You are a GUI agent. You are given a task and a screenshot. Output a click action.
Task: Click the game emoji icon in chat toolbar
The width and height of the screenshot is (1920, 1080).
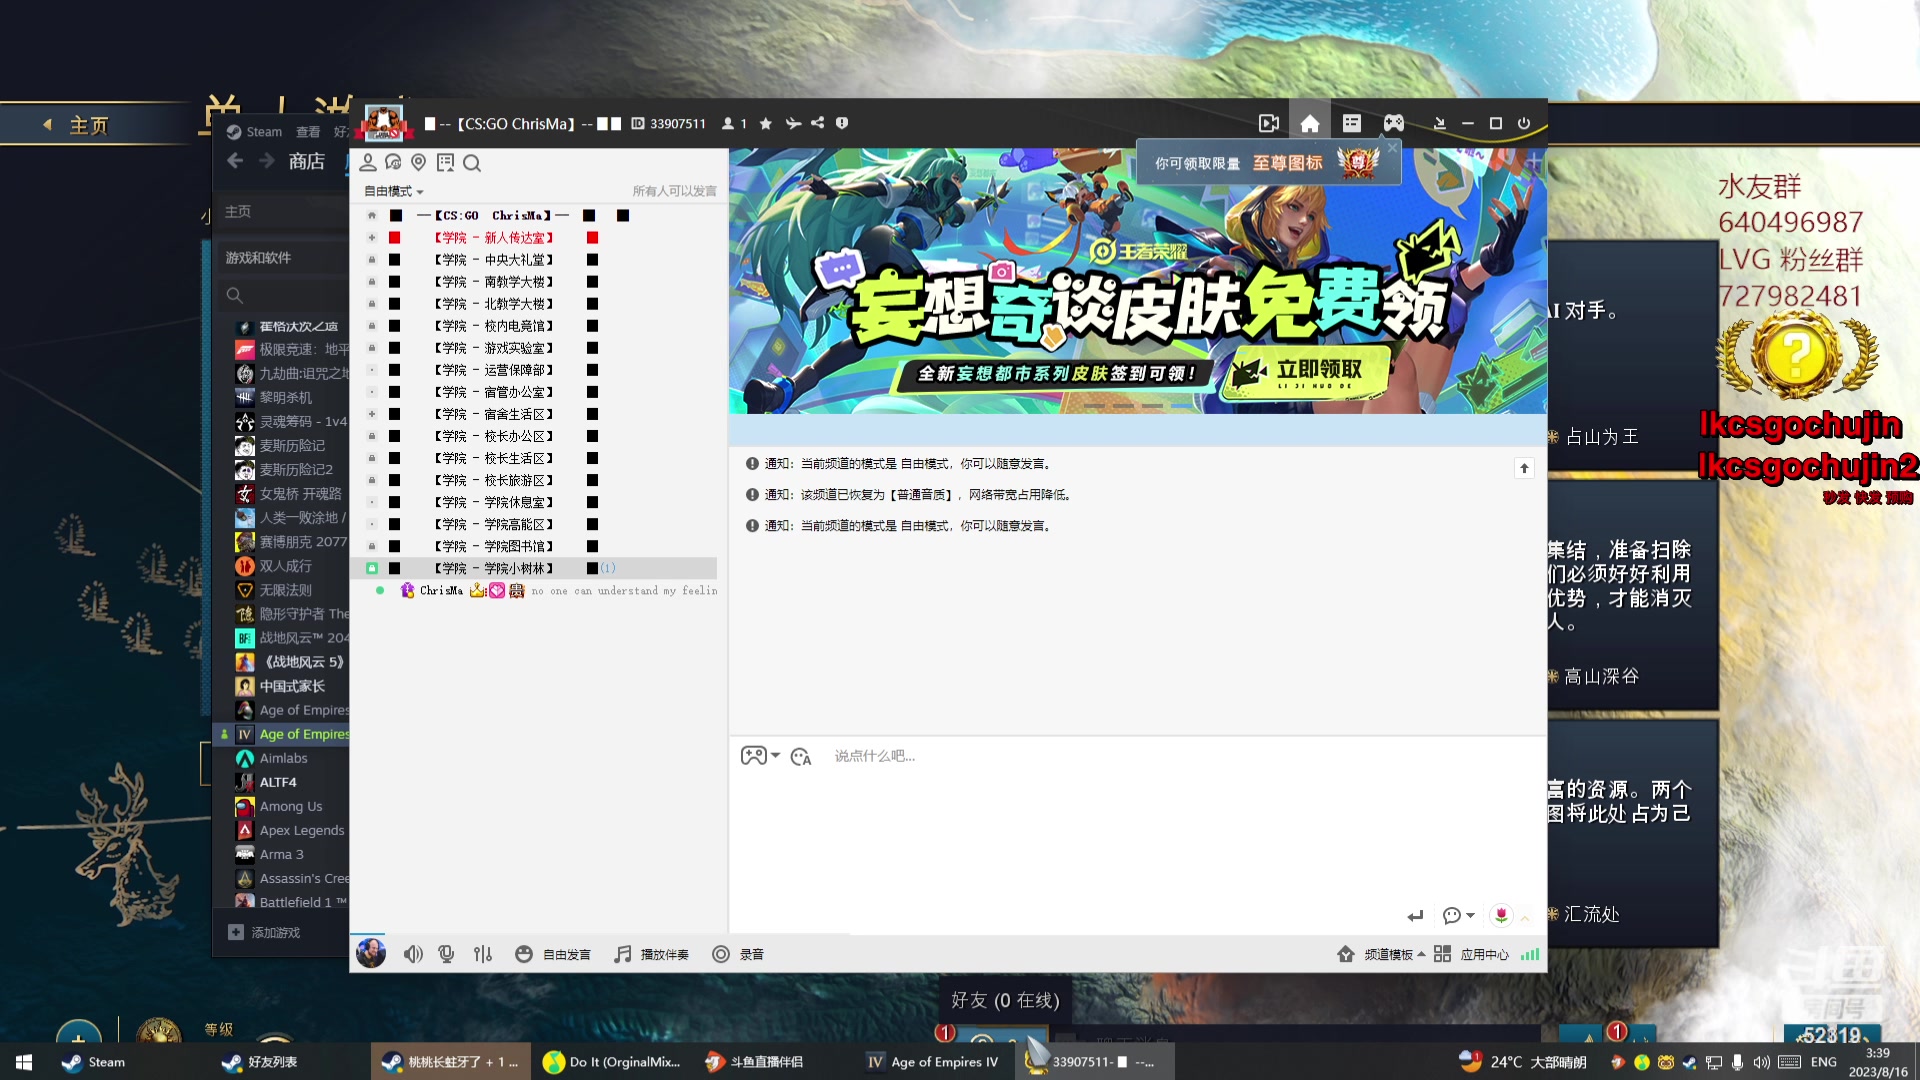(753, 756)
